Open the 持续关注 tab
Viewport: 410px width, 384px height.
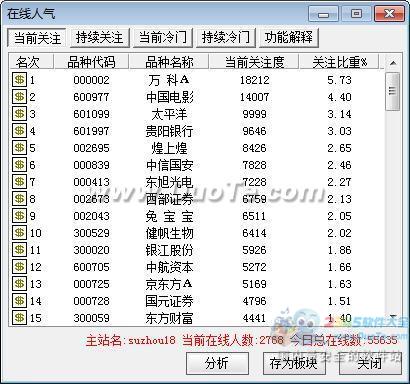tap(100, 38)
